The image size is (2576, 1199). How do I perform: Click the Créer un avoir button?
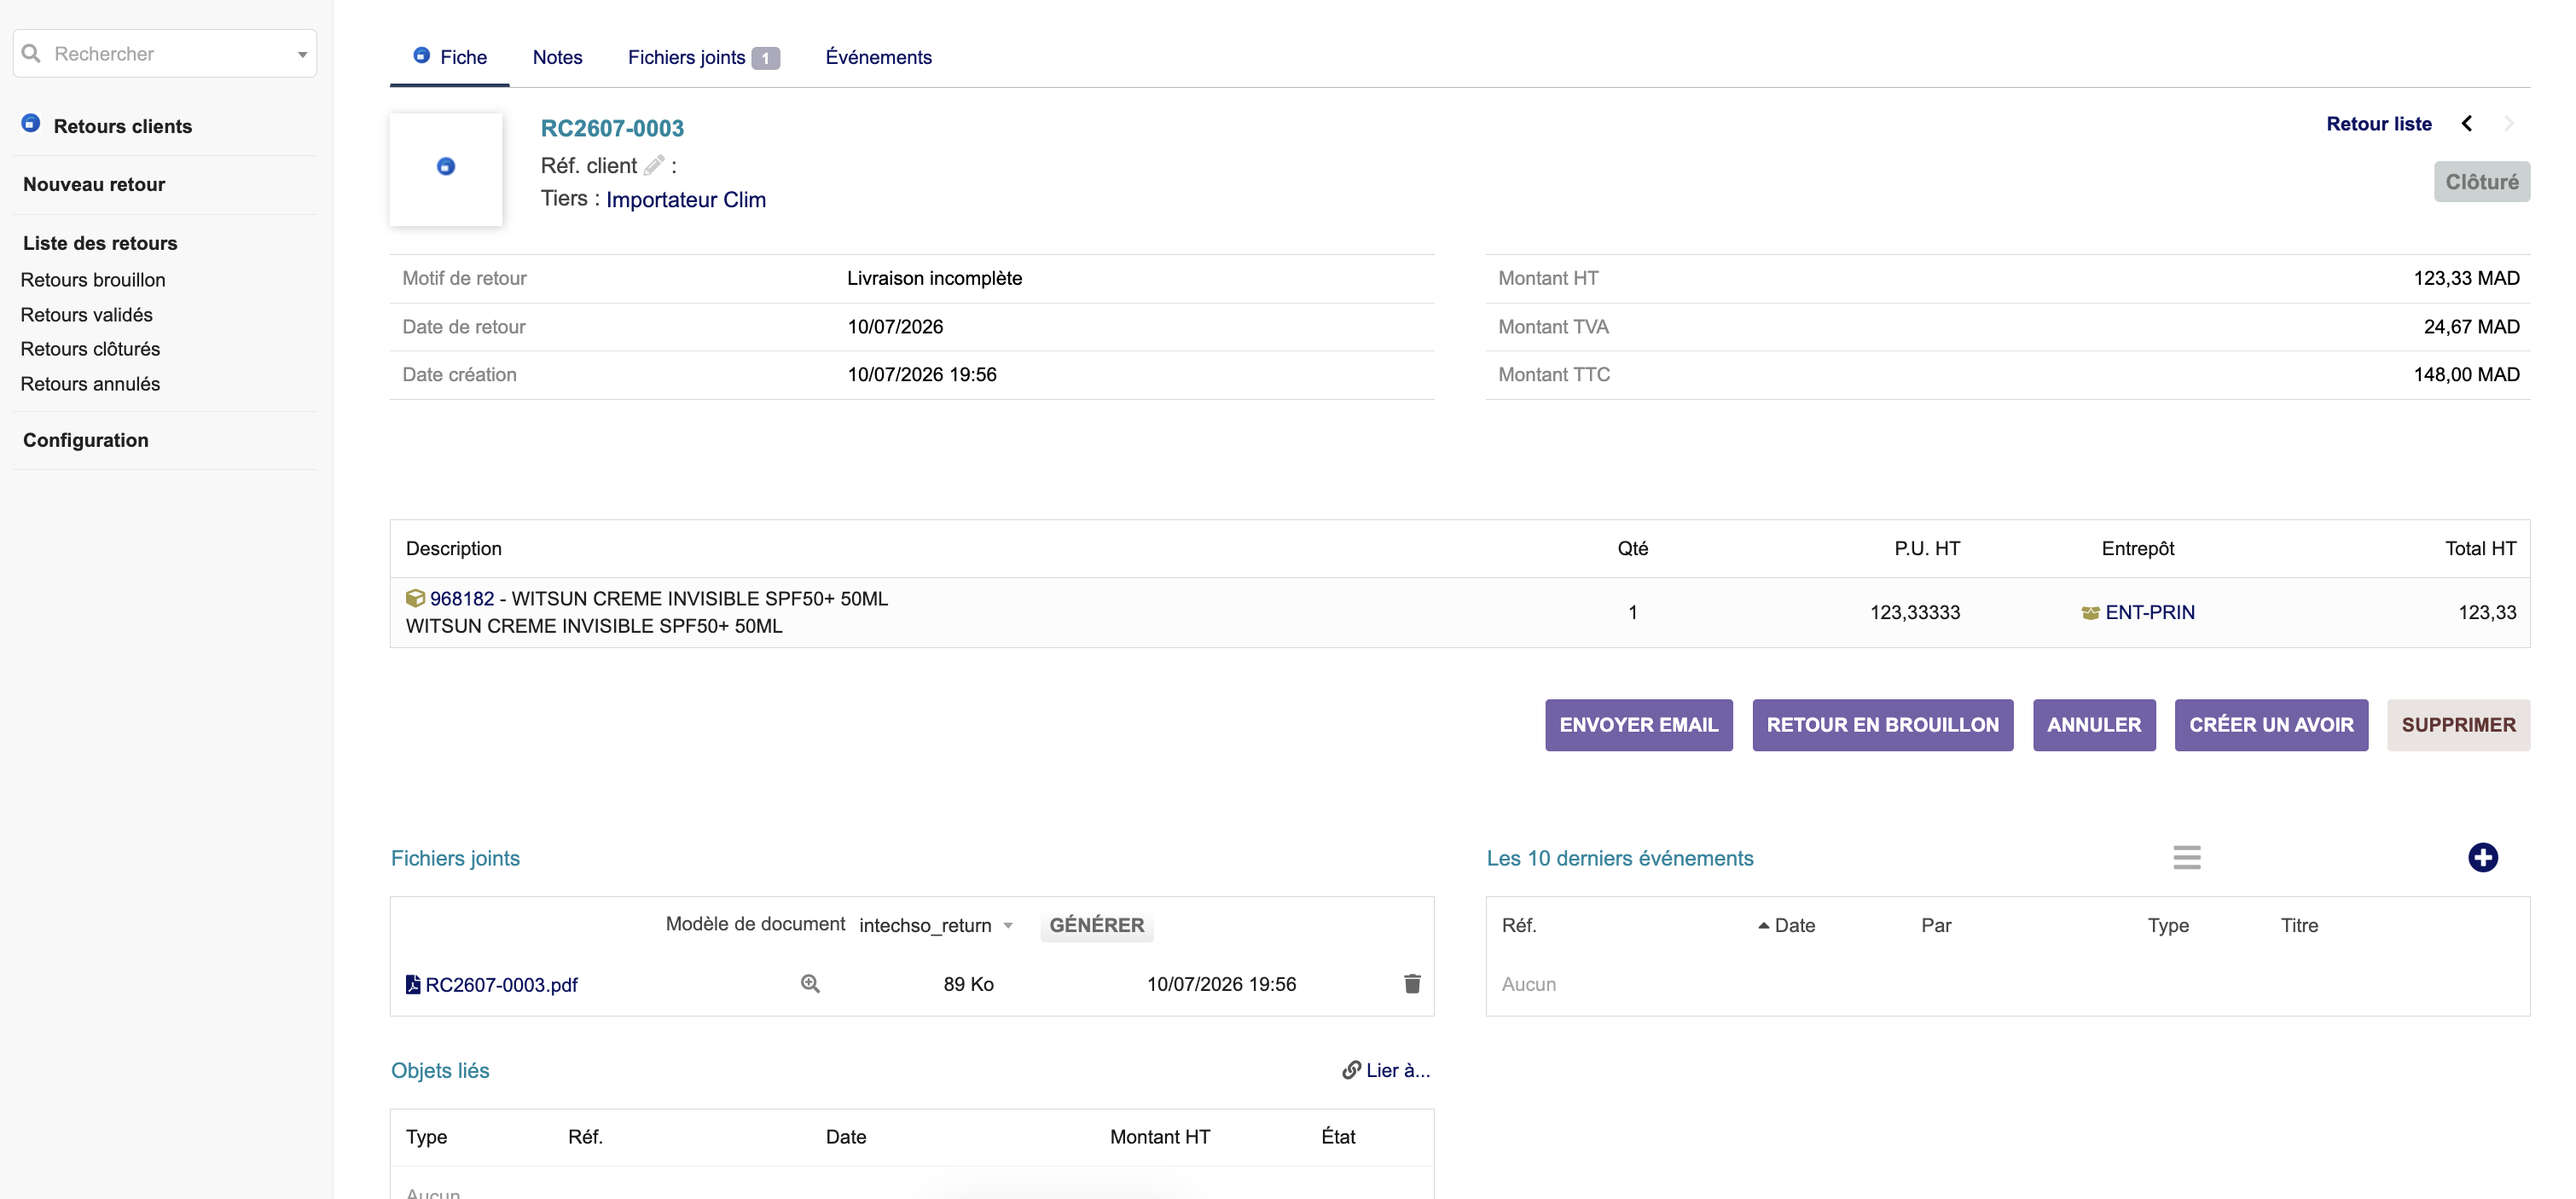pyautogui.click(x=2271, y=725)
